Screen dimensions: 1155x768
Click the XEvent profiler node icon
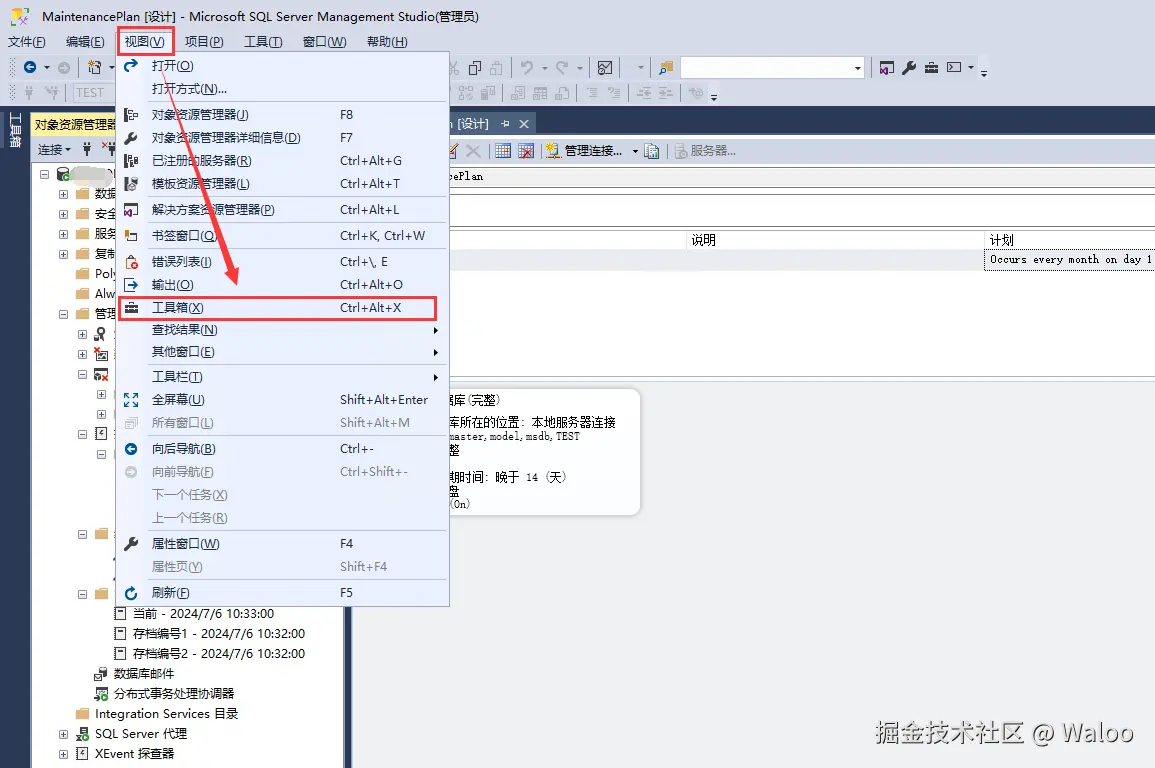pyautogui.click(x=82, y=753)
